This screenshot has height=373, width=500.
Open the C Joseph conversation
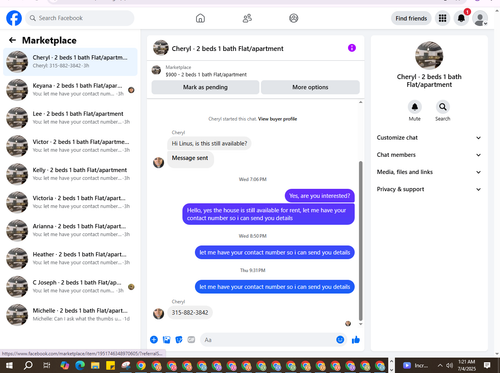[70, 286]
